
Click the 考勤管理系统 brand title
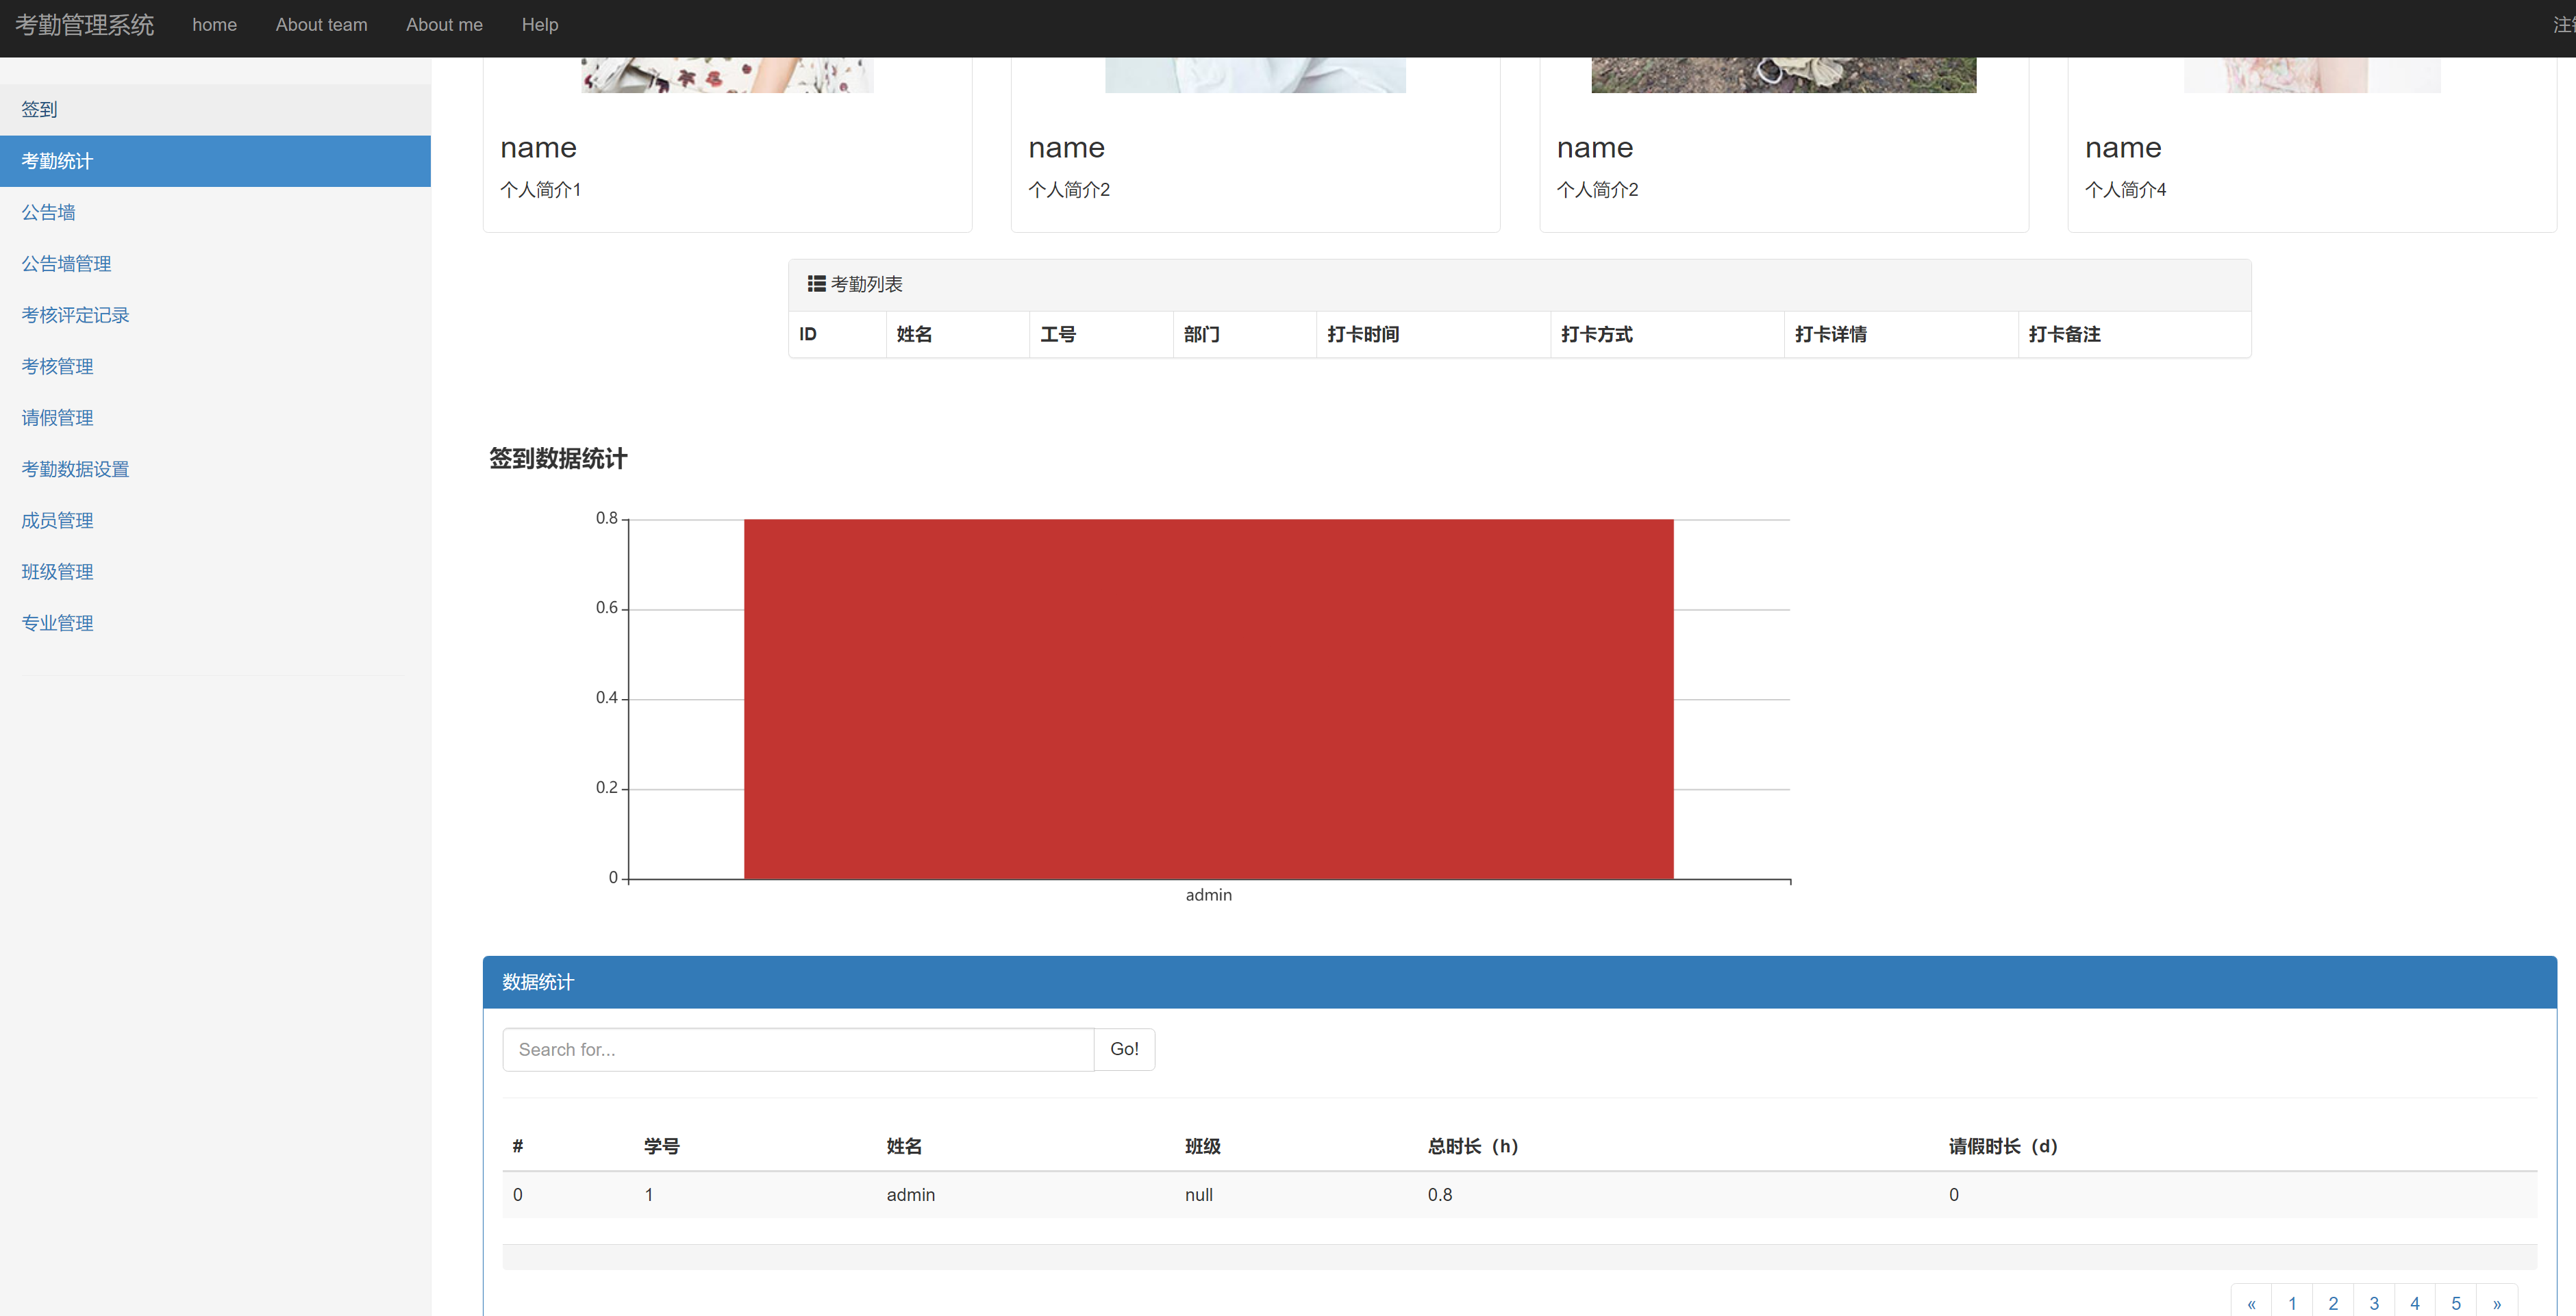coord(85,25)
